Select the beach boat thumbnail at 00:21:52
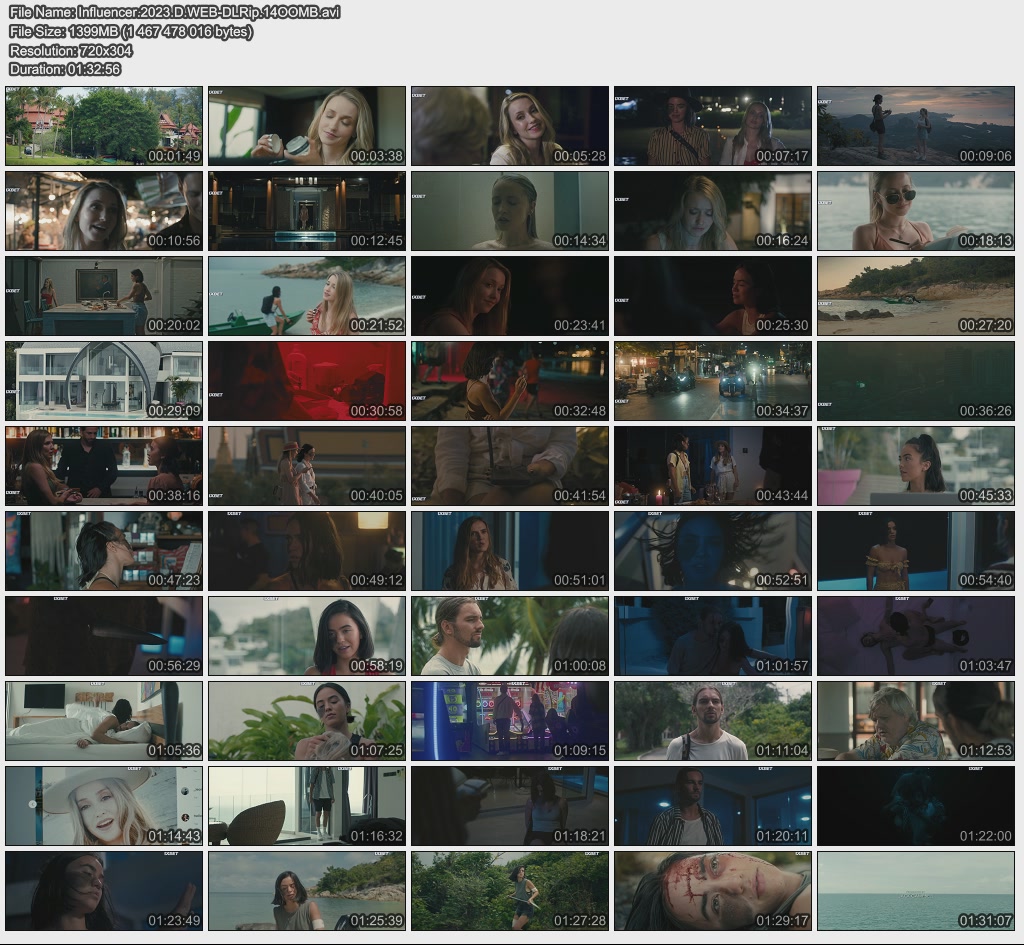The image size is (1024, 945). coord(307,296)
